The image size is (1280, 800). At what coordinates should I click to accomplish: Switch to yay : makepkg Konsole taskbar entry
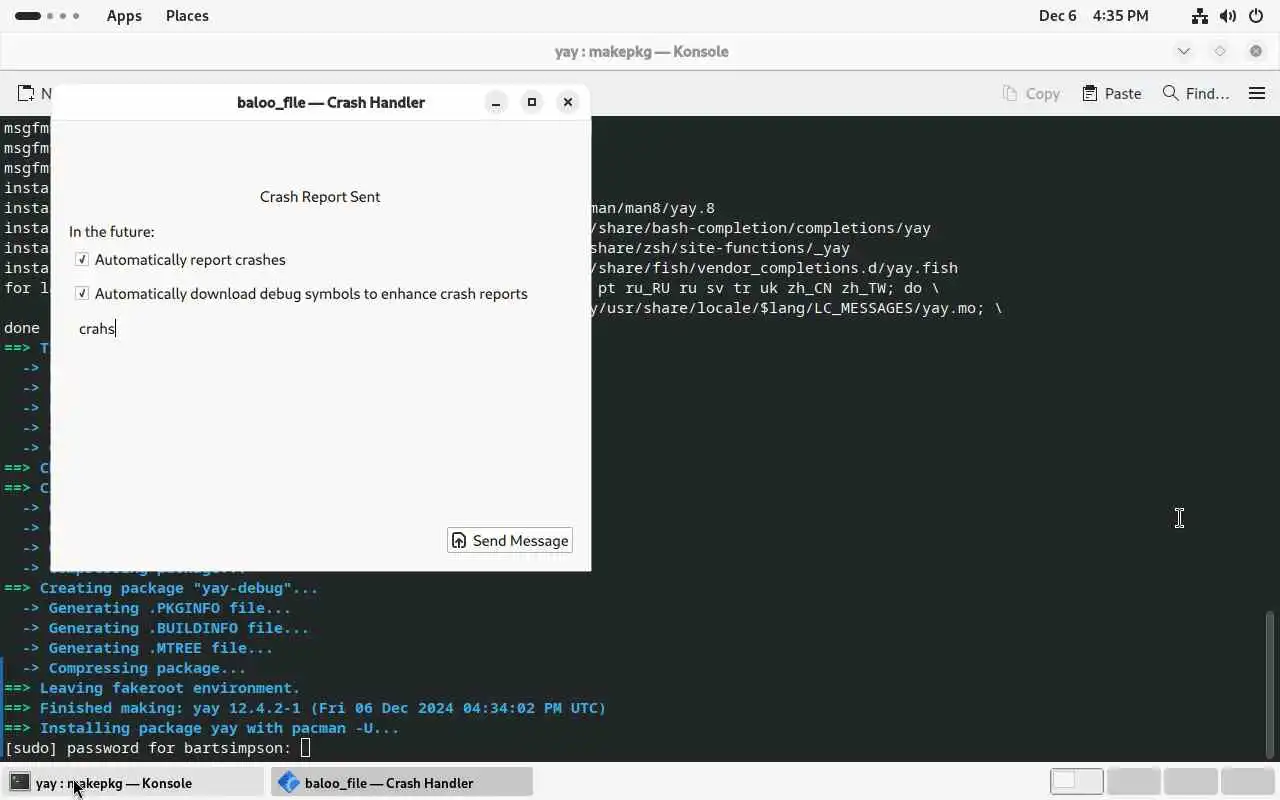133,782
